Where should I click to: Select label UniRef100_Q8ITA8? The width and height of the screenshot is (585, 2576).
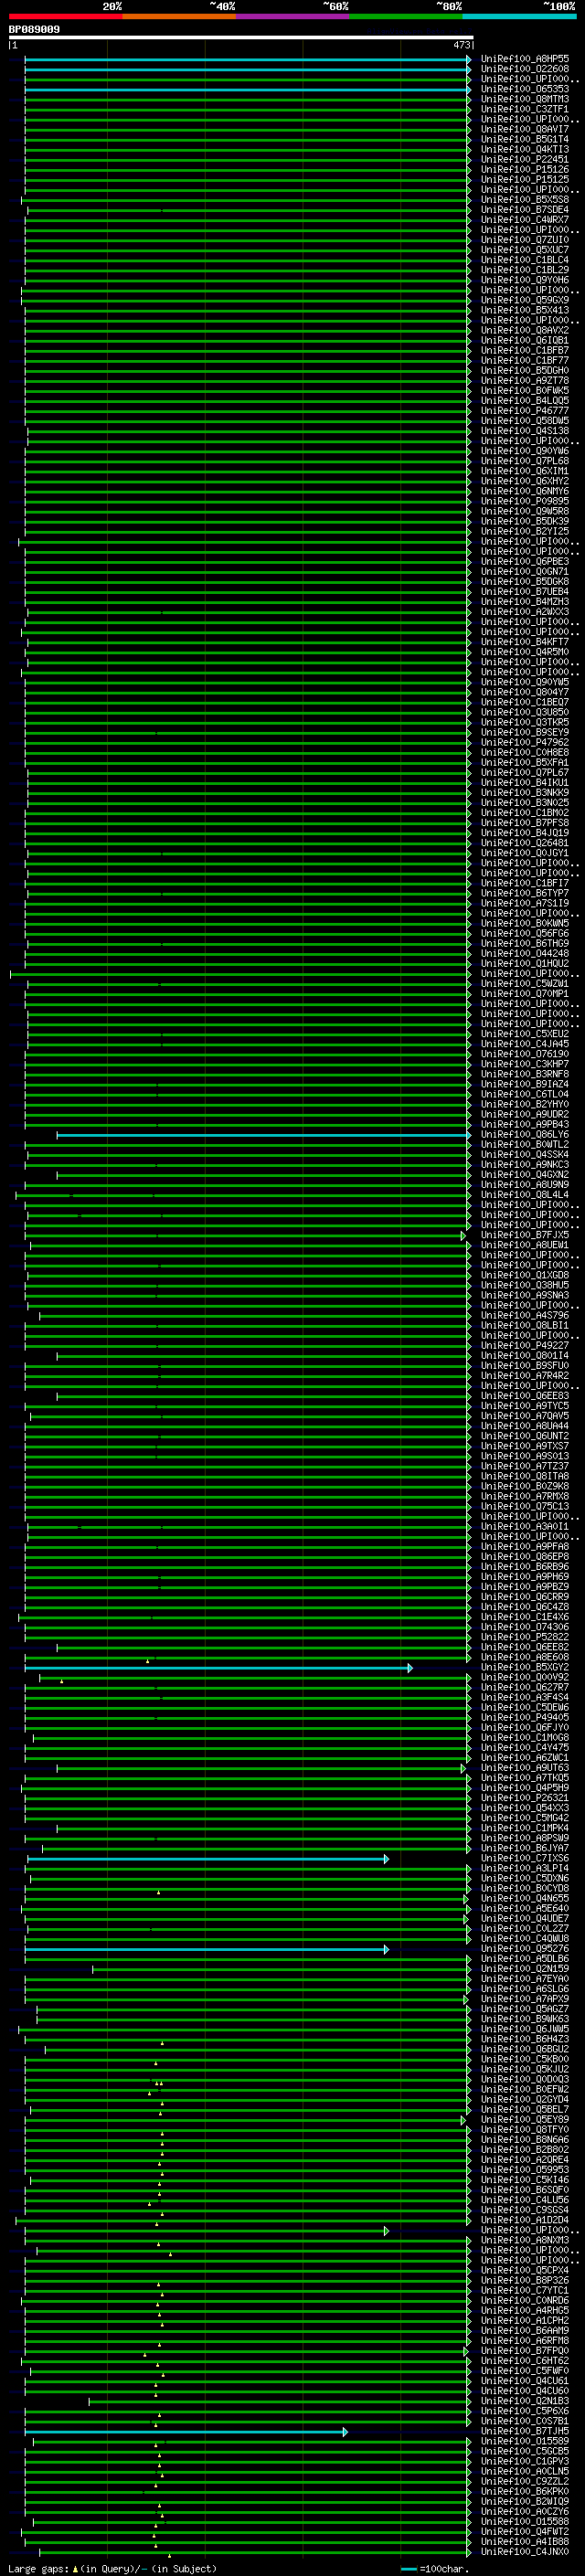tap(525, 1476)
